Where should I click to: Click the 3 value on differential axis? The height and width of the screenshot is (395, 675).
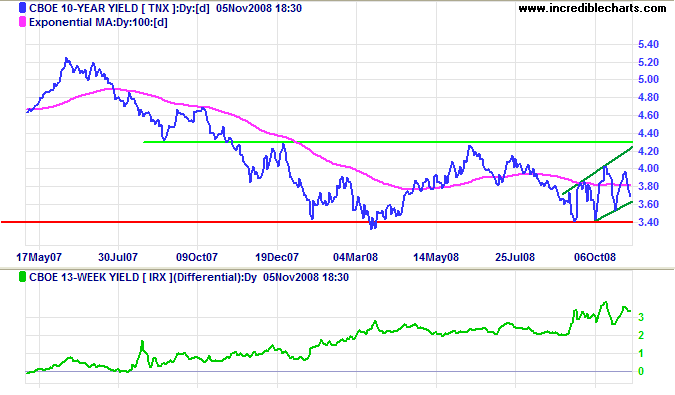[x=641, y=318]
